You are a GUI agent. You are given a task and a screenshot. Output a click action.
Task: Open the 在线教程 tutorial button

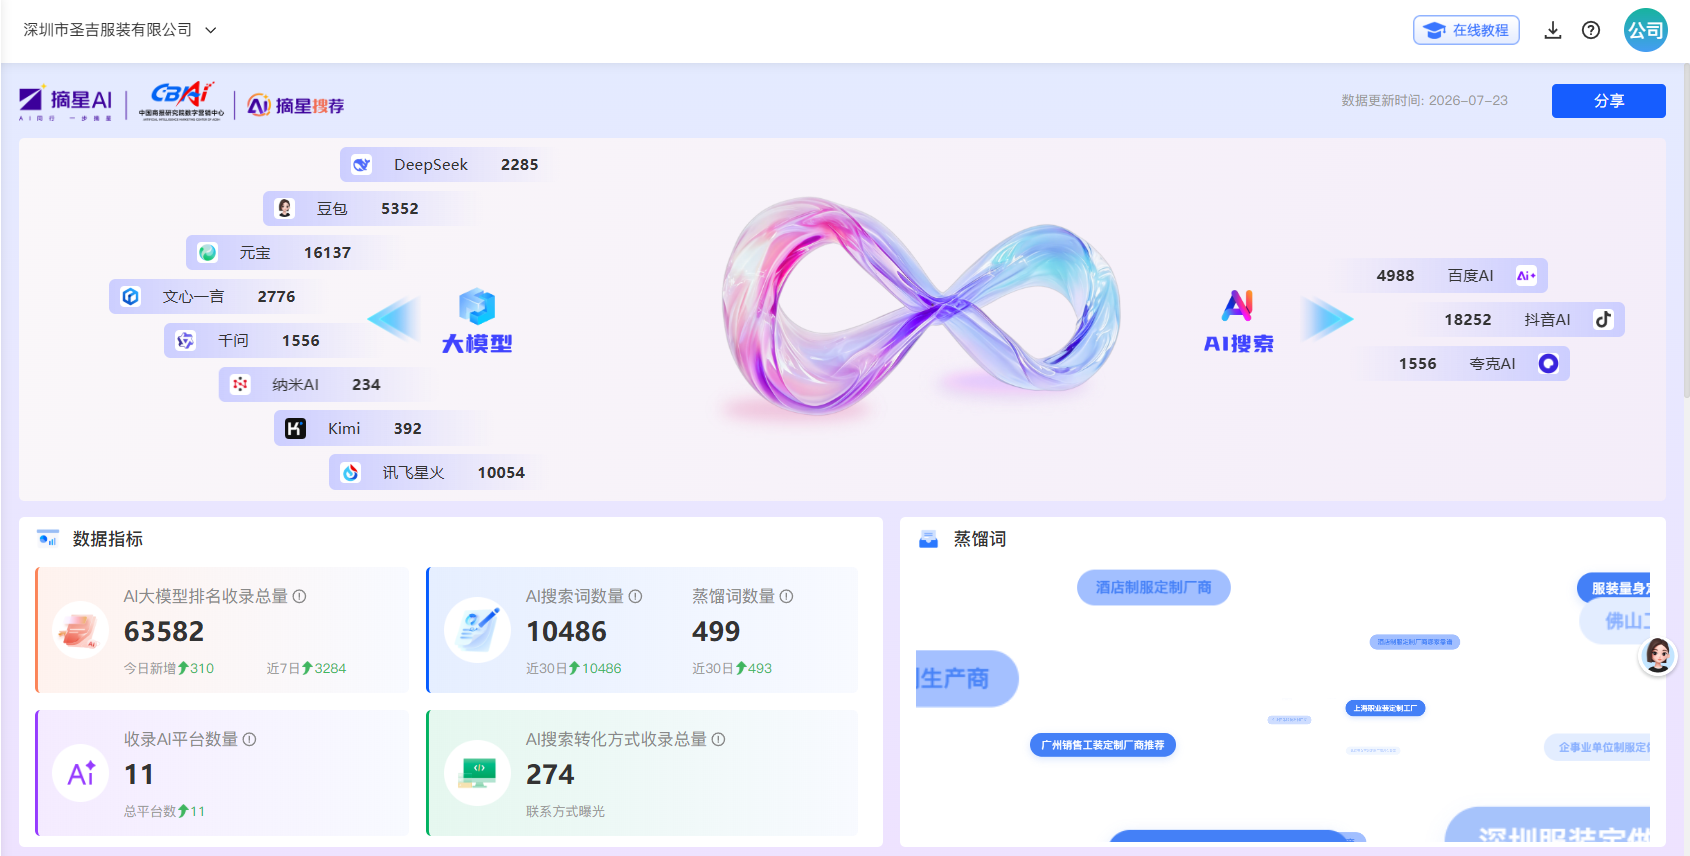1466,30
